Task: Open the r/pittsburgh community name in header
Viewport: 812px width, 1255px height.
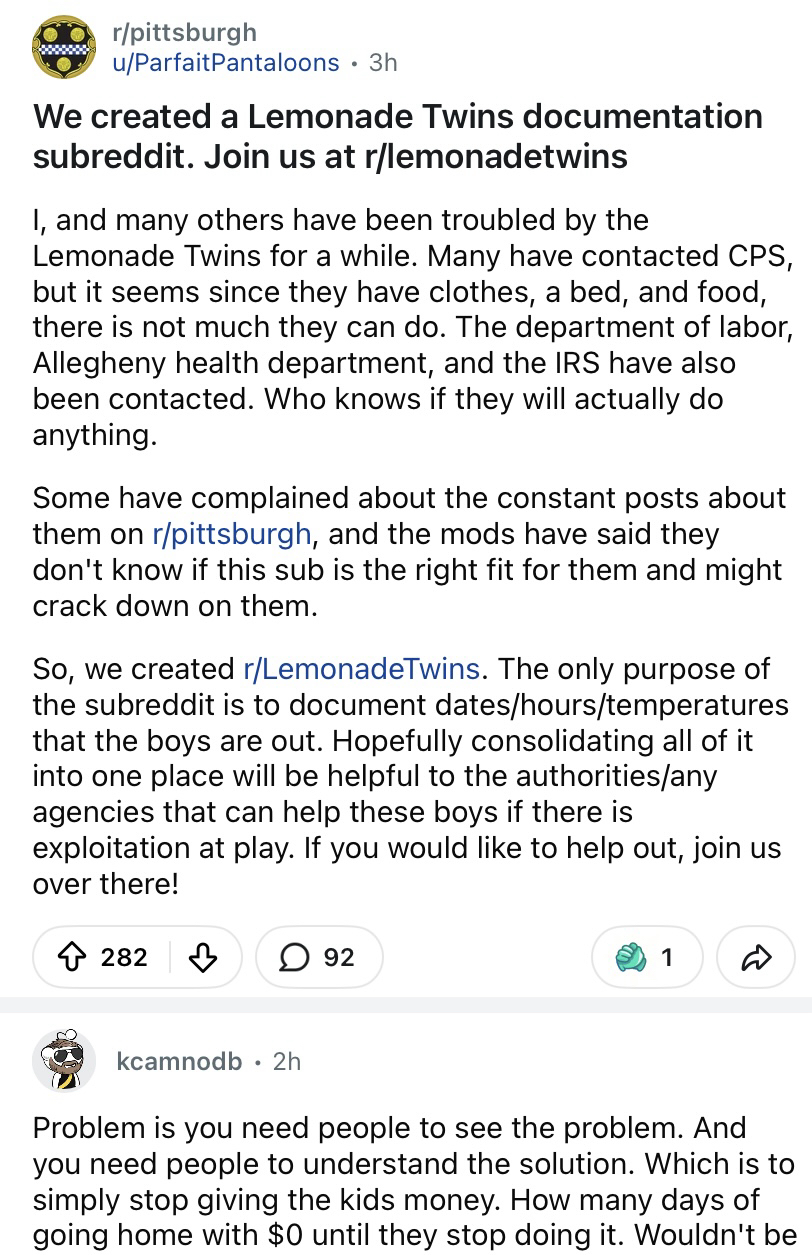Action: click(x=183, y=32)
